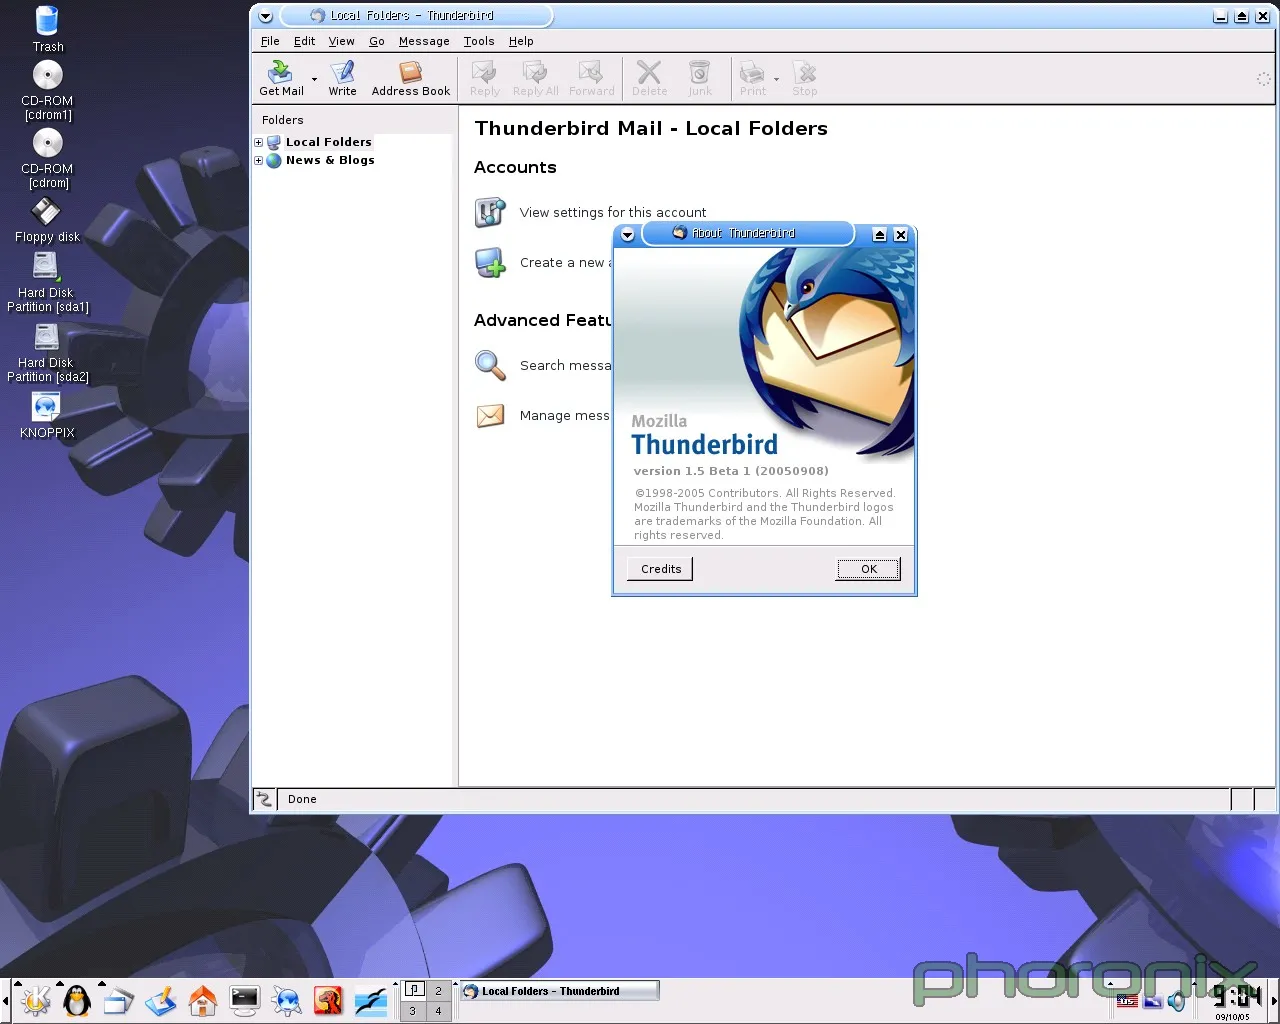Screen dimensions: 1280x1024
Task: Click the Reply All toolbar icon
Action: pos(536,78)
